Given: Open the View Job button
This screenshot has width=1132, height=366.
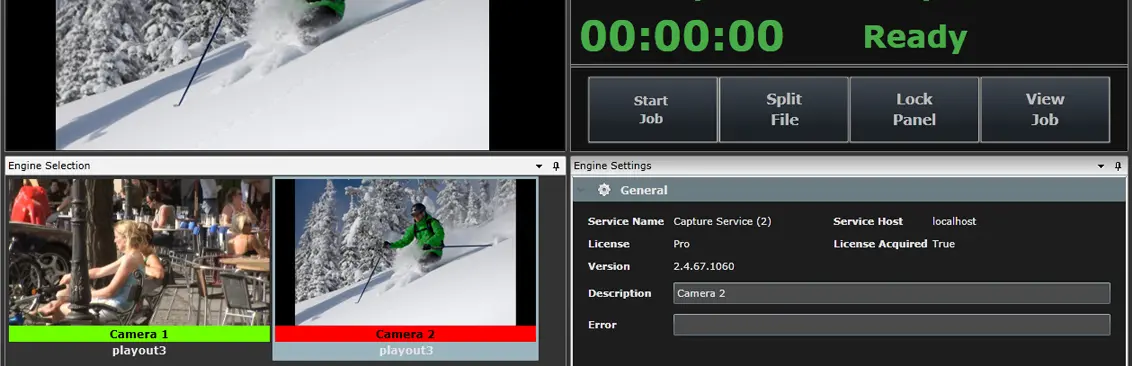Looking at the screenshot, I should tap(1045, 110).
